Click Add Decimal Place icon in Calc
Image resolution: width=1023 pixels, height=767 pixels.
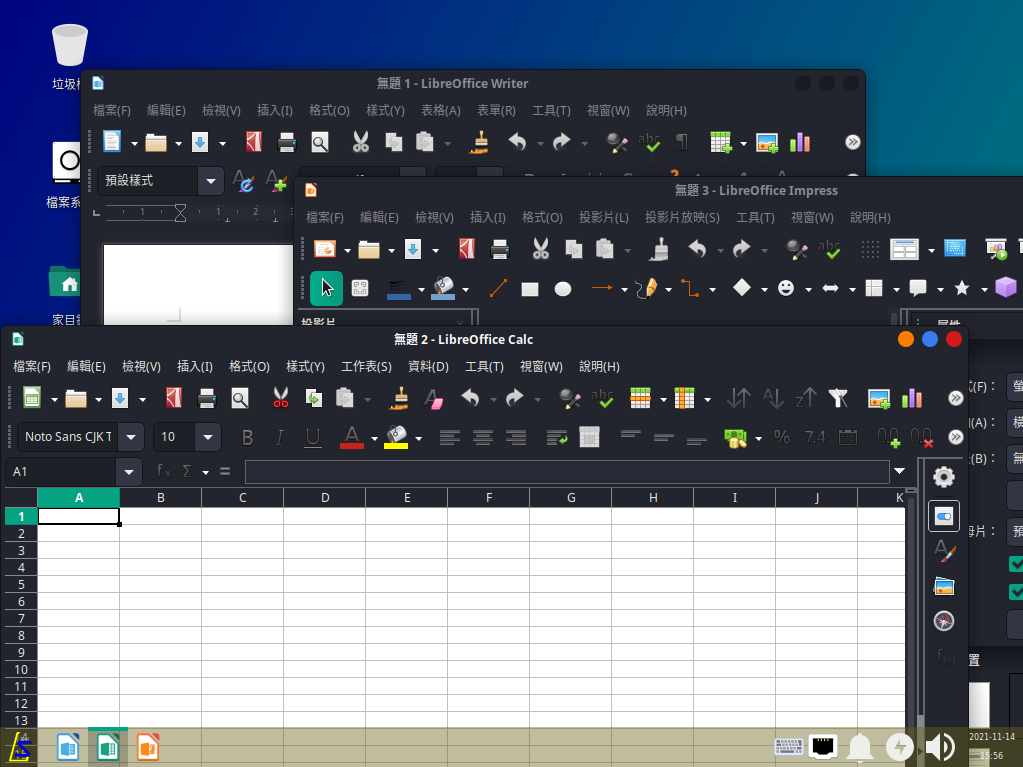[x=889, y=437]
